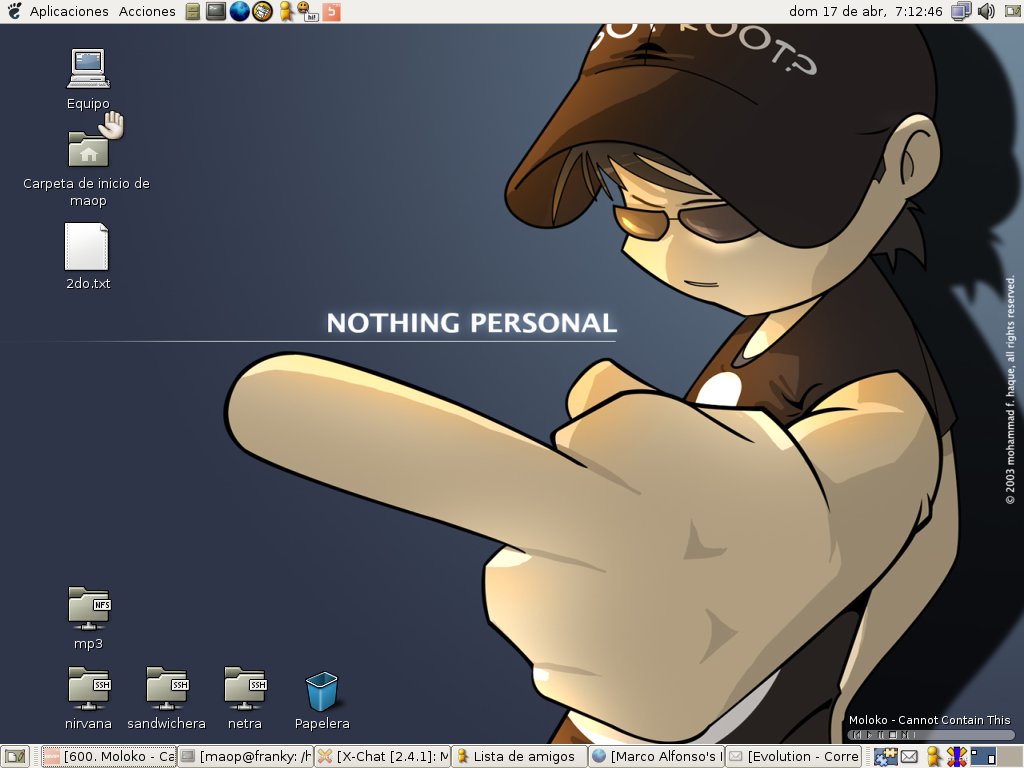The image size is (1024, 768).
Task: Open the volume speaker control
Action: pos(986,11)
